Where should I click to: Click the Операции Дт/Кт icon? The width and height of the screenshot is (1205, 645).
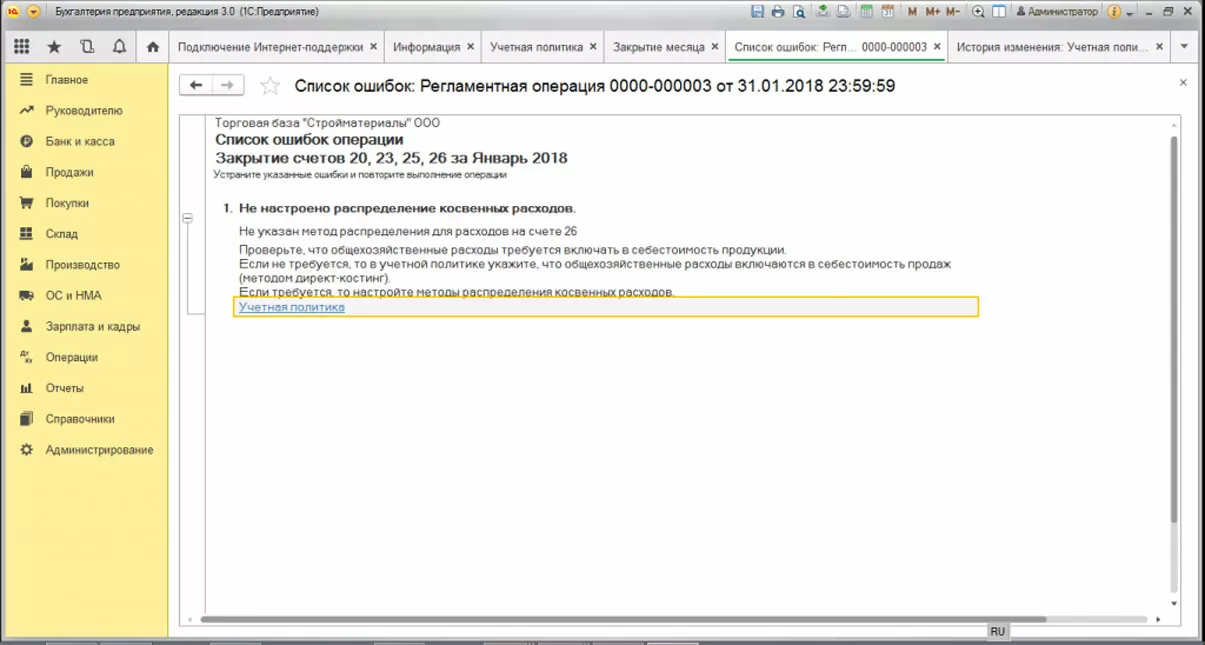click(x=27, y=357)
